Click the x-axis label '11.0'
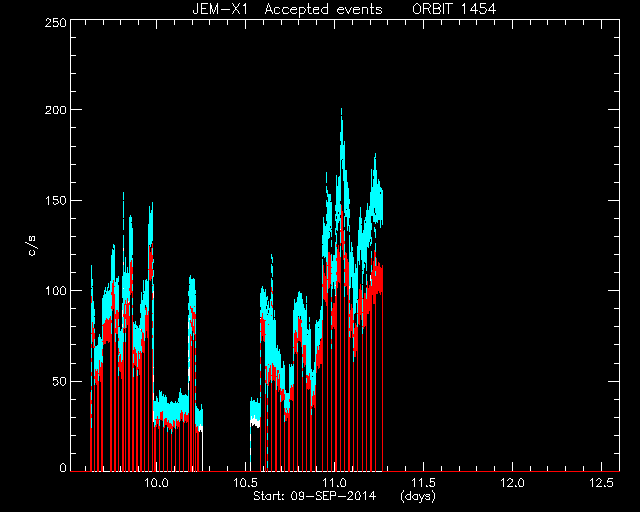640x512 pixels. point(334,483)
